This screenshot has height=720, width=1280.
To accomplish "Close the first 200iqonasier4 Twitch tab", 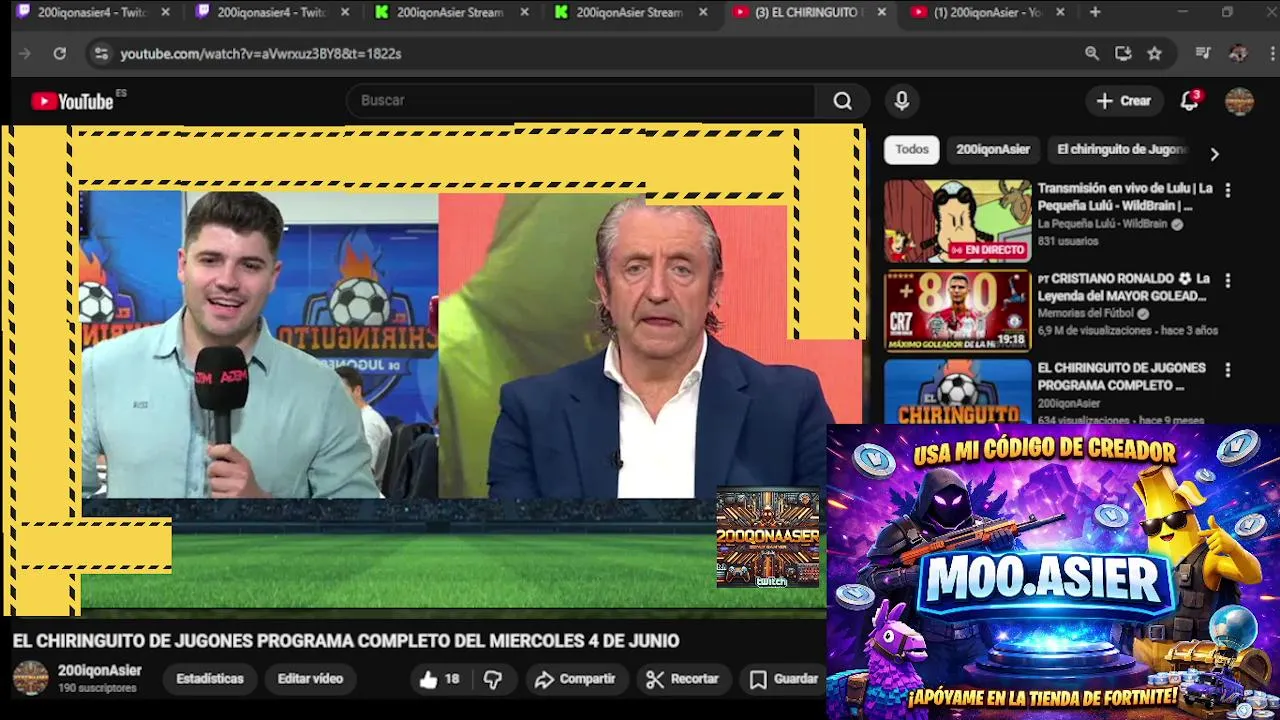I will click(165, 12).
